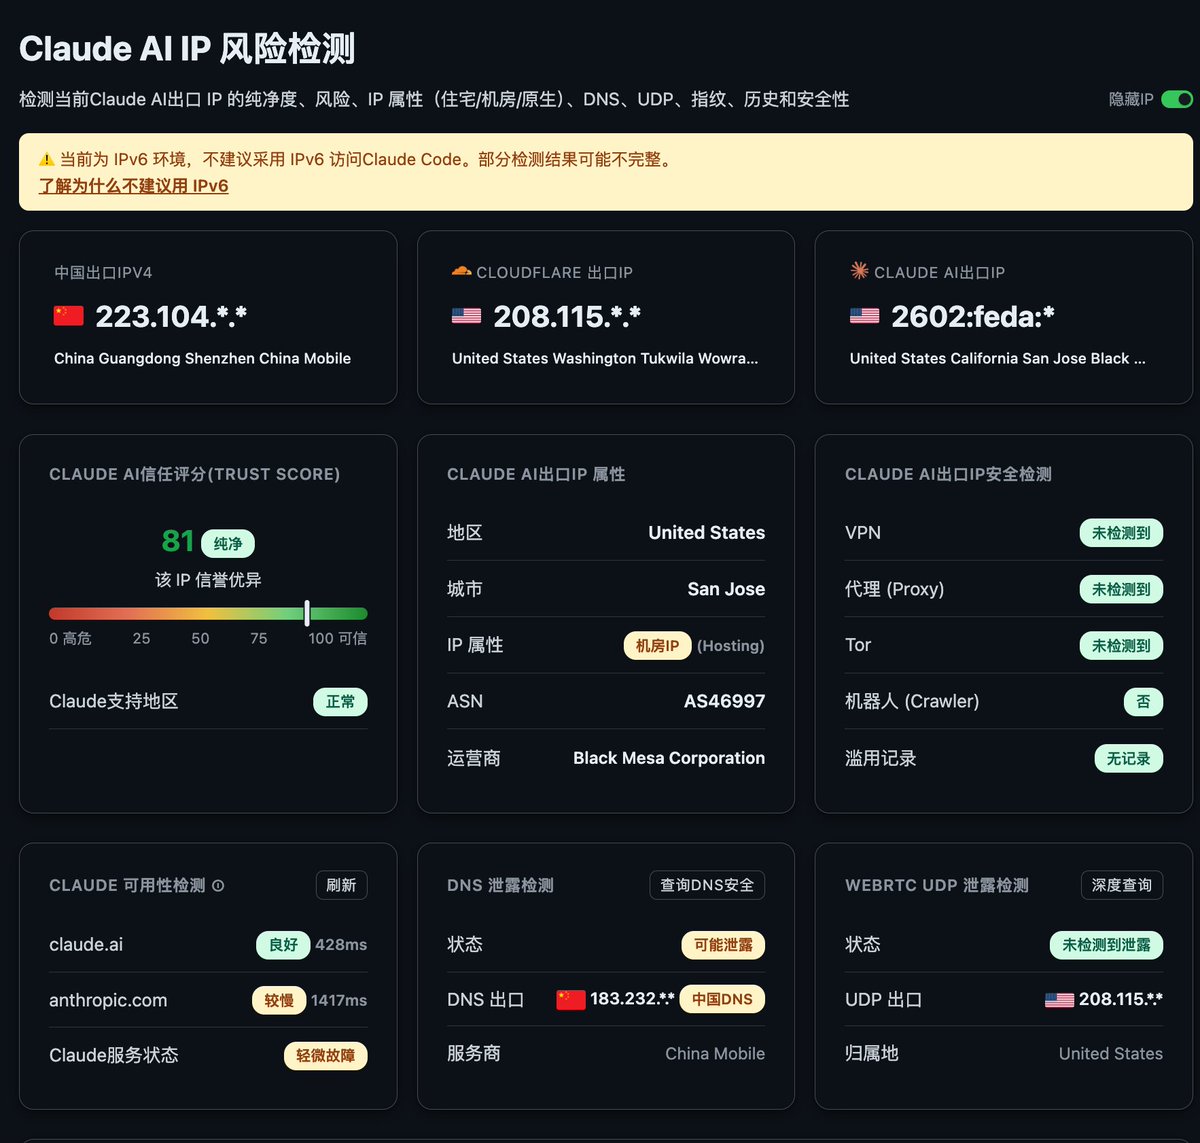Click the Cloudflare cloud logo icon
This screenshot has width=1200, height=1143.
point(461,271)
